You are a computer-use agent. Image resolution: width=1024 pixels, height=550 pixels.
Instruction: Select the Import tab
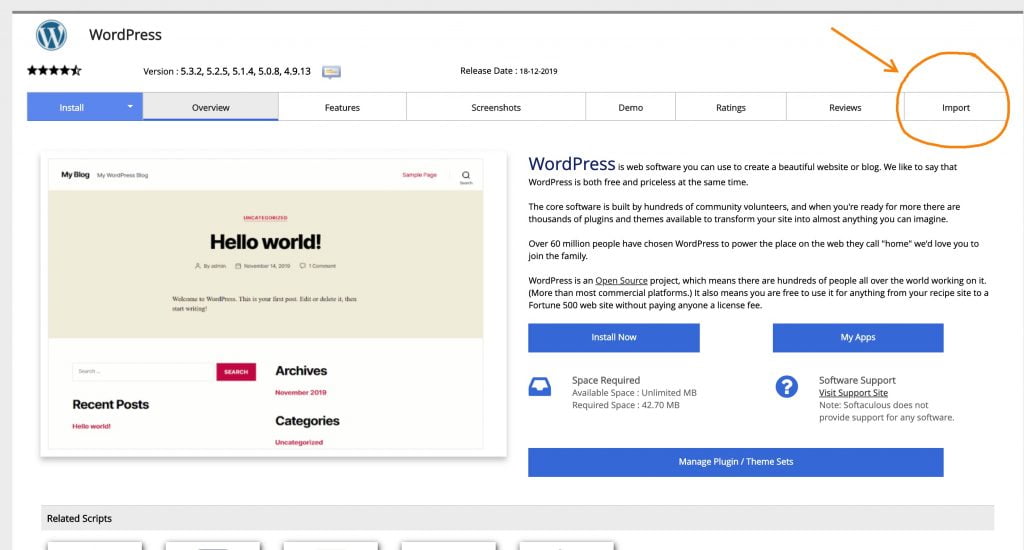(955, 107)
